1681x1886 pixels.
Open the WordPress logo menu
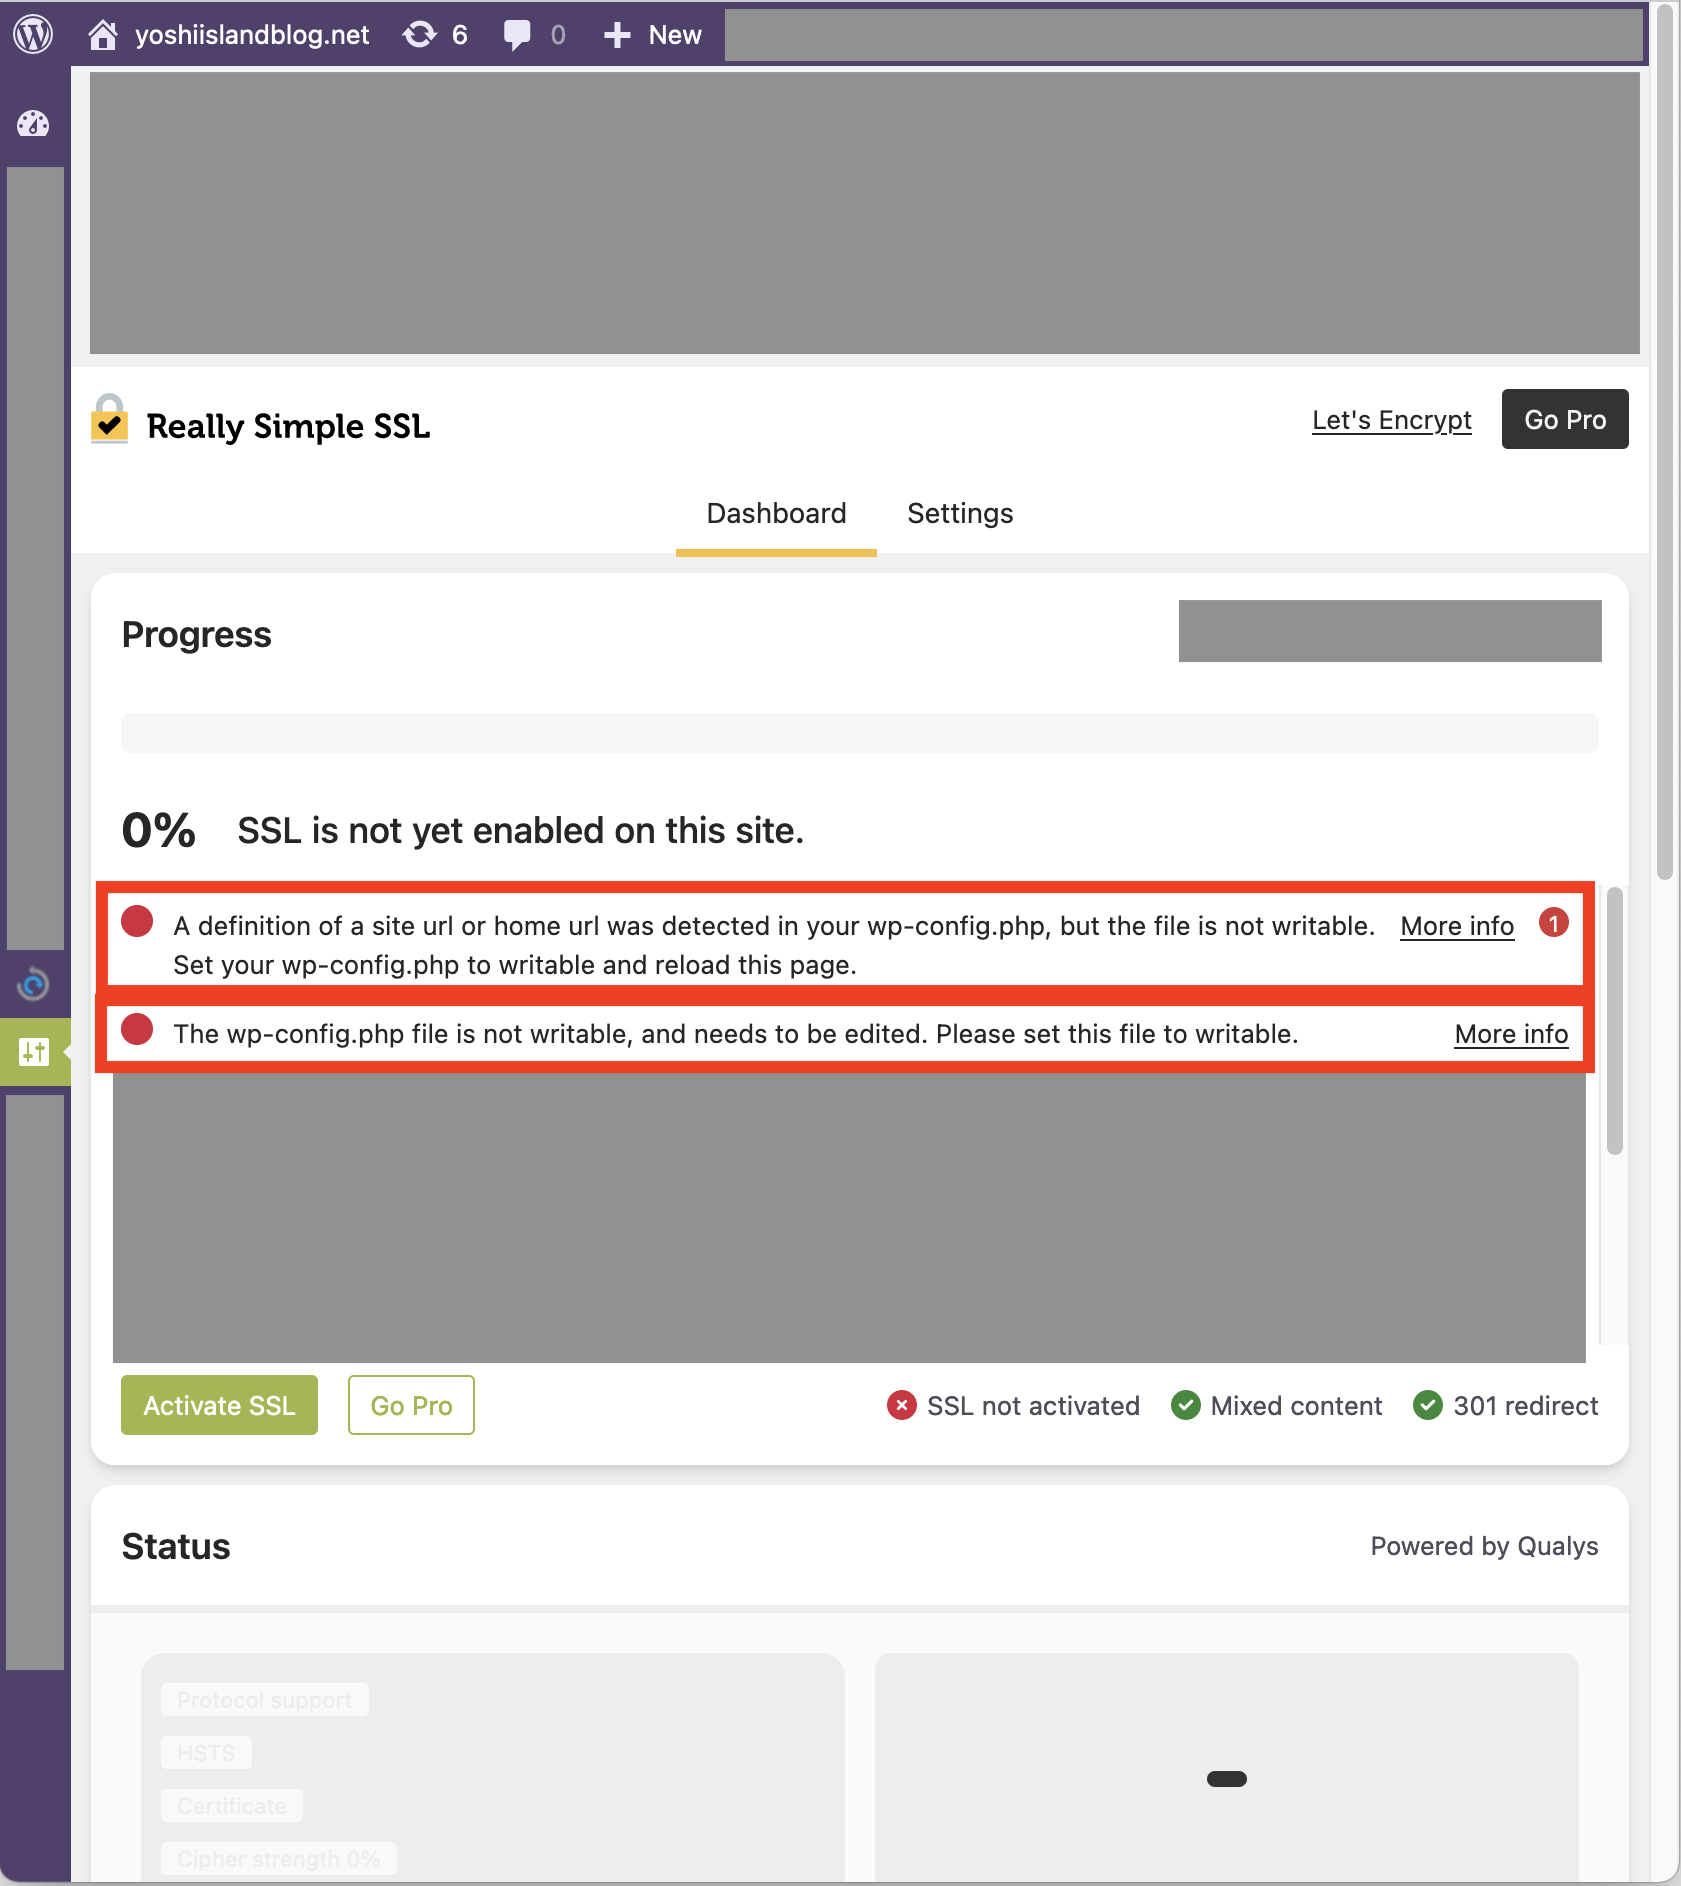(x=33, y=34)
